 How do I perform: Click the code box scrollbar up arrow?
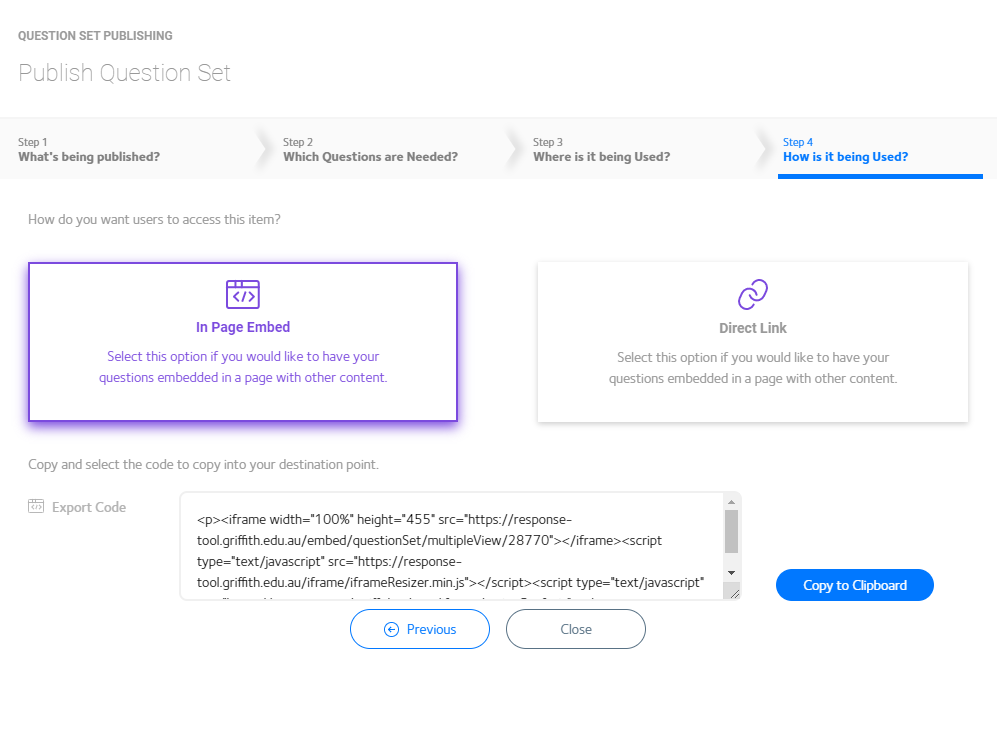[731, 502]
